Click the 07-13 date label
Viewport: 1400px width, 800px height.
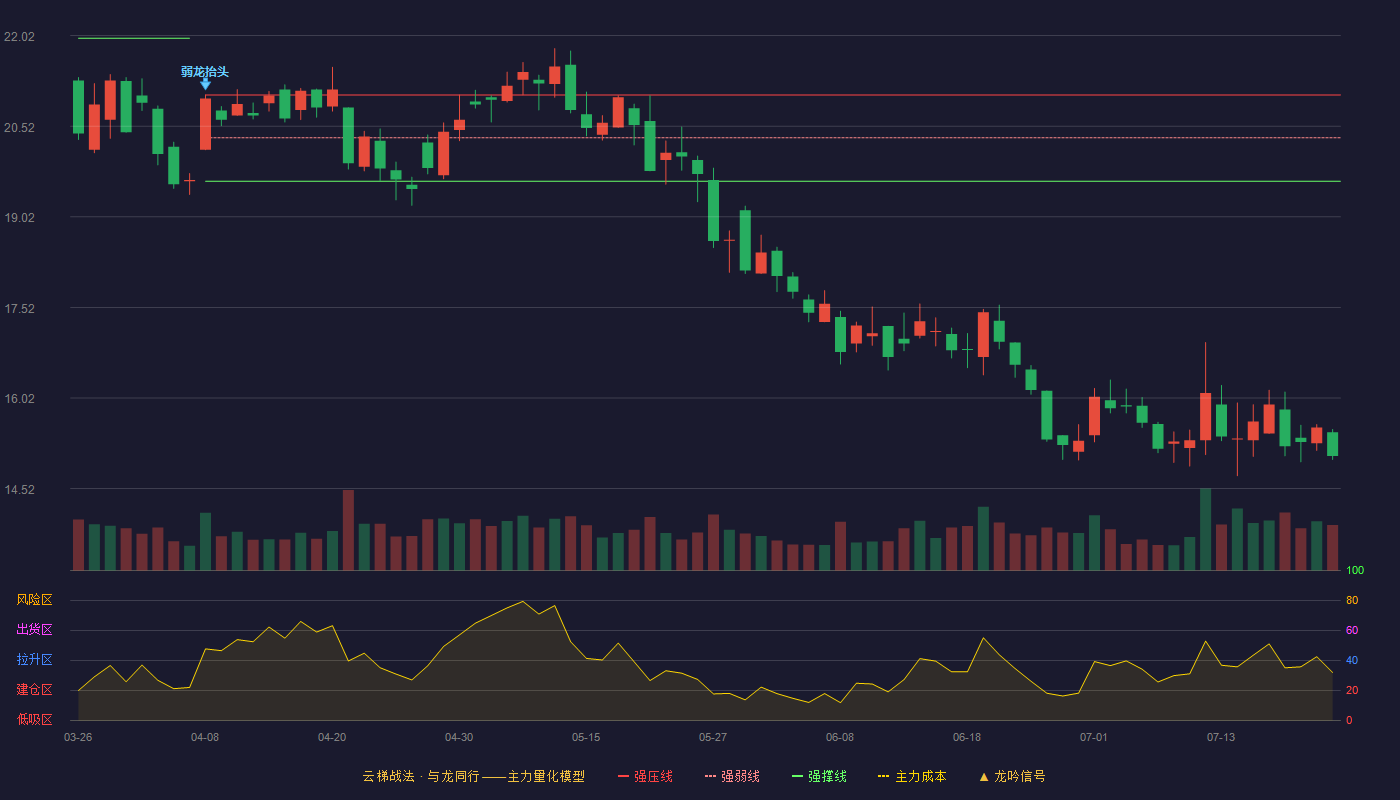[x=1221, y=738]
